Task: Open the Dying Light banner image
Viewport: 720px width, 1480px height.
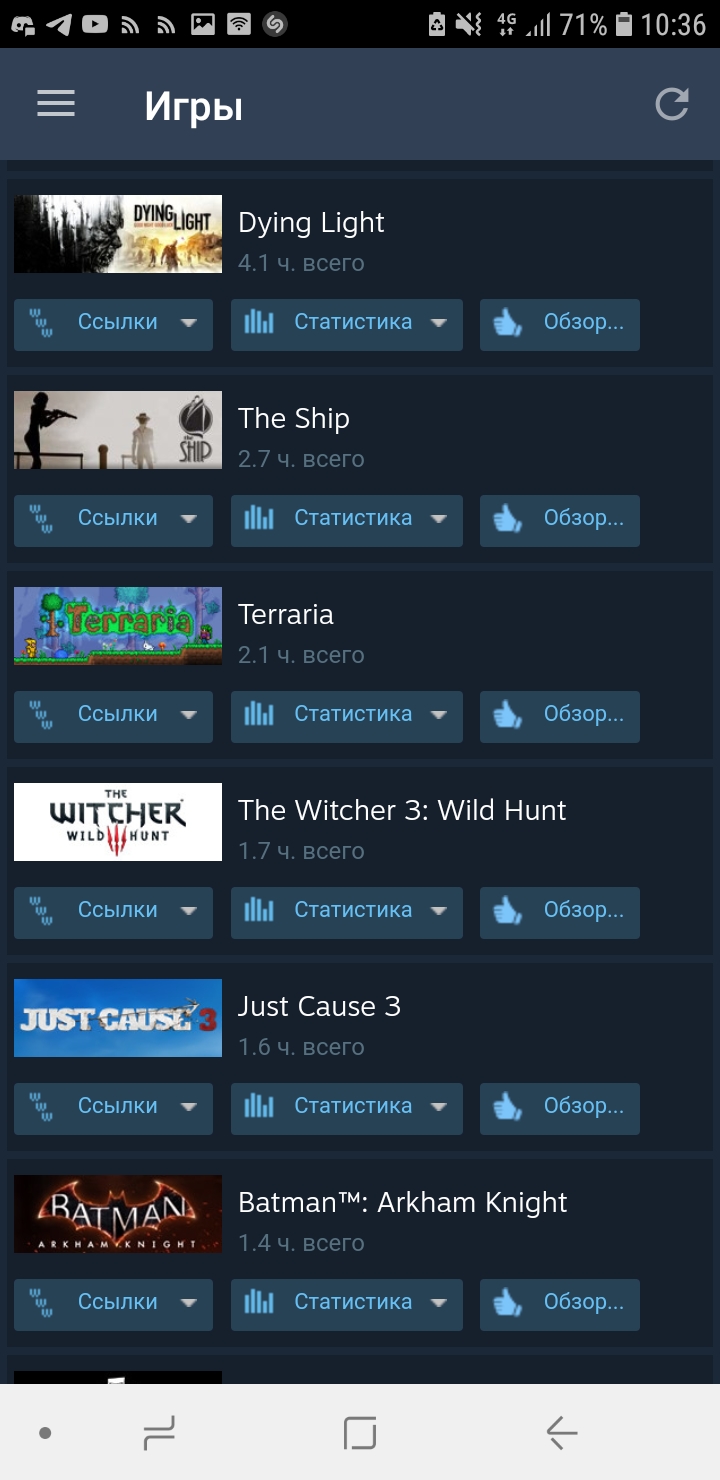Action: [118, 234]
